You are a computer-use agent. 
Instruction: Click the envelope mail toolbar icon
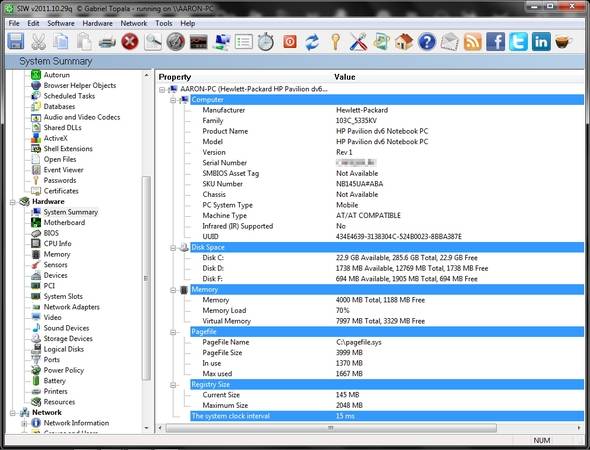[x=450, y=41]
